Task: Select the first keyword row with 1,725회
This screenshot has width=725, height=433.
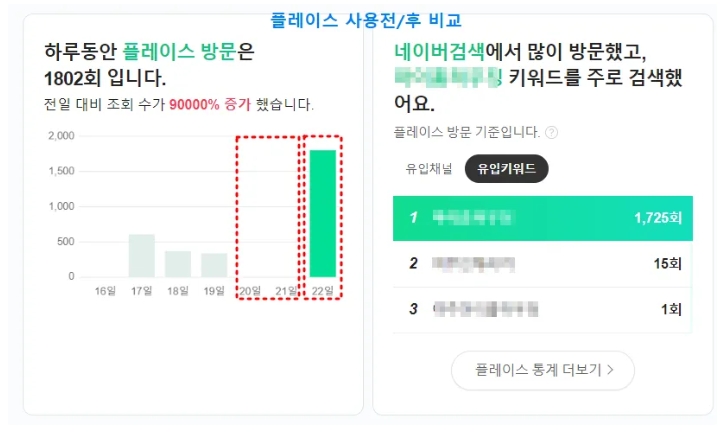Action: (542, 218)
